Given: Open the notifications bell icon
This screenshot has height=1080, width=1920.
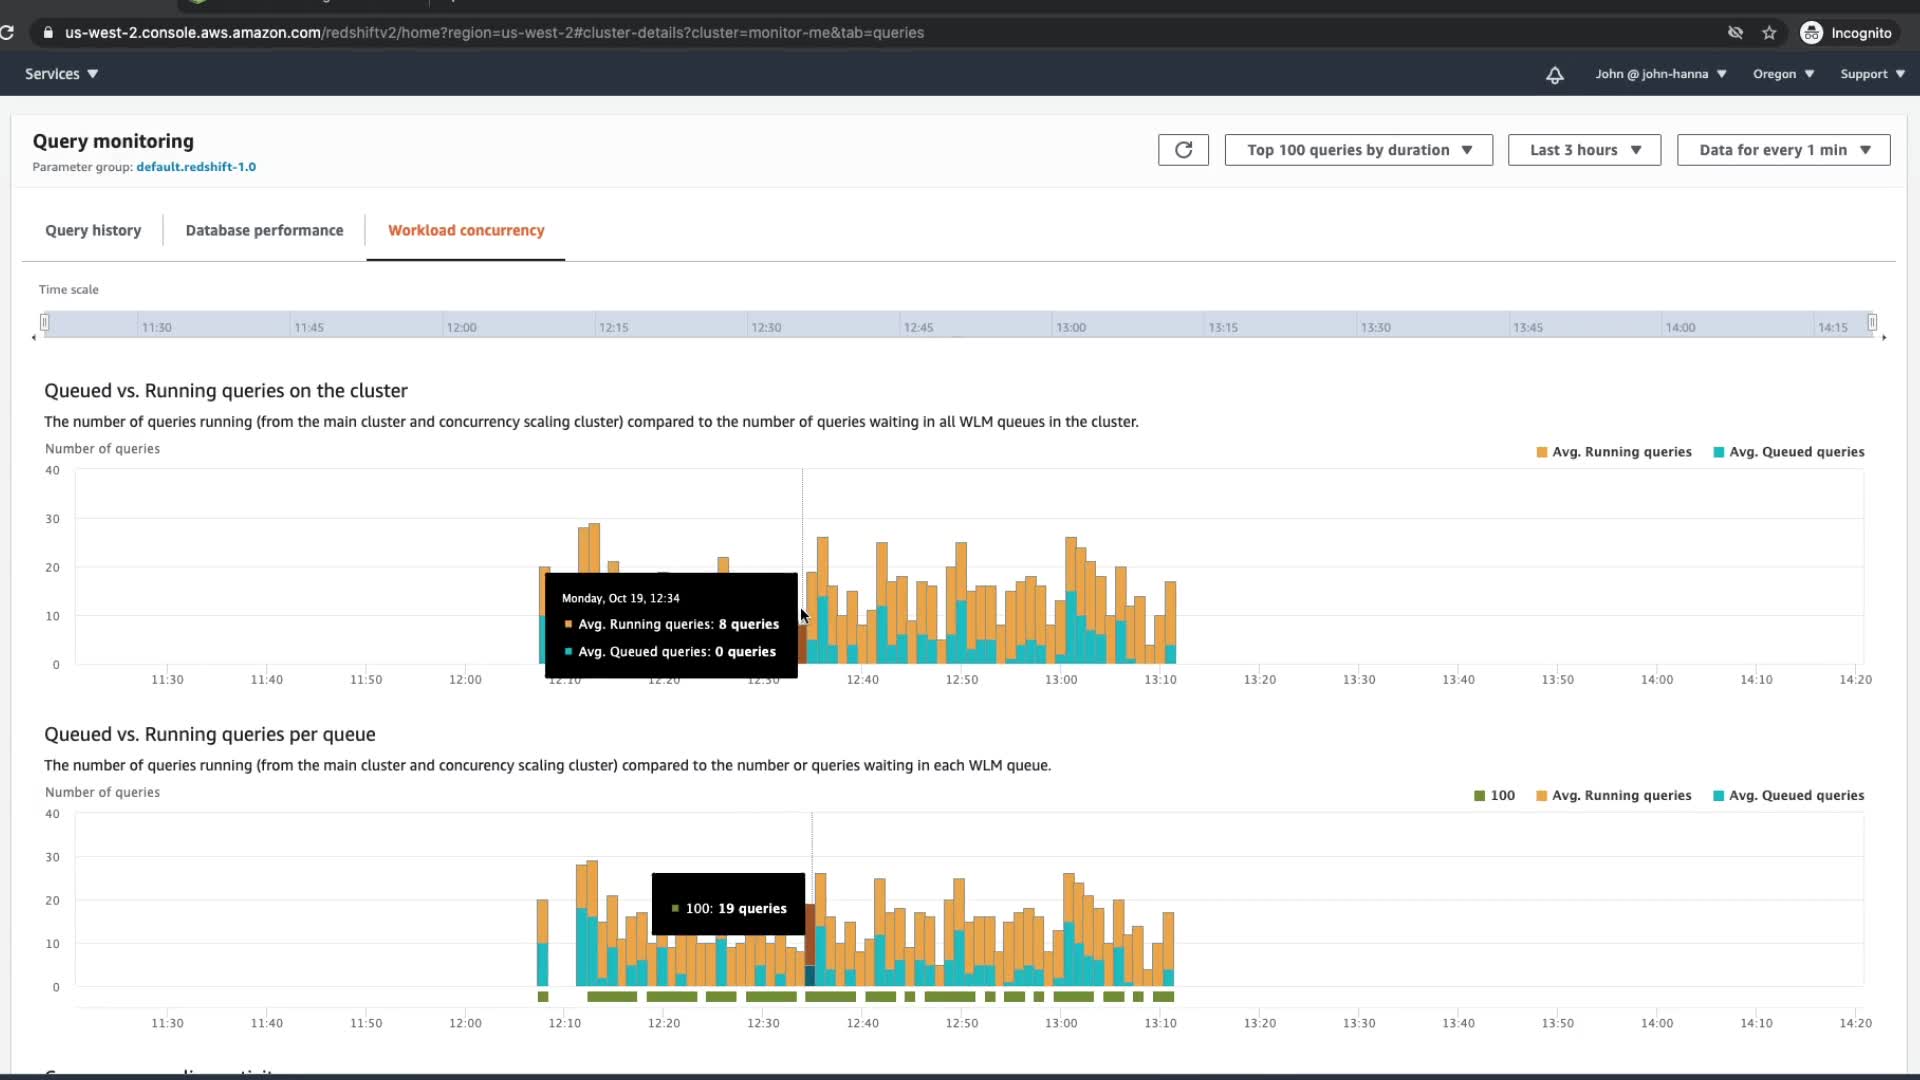Looking at the screenshot, I should [1554, 75].
